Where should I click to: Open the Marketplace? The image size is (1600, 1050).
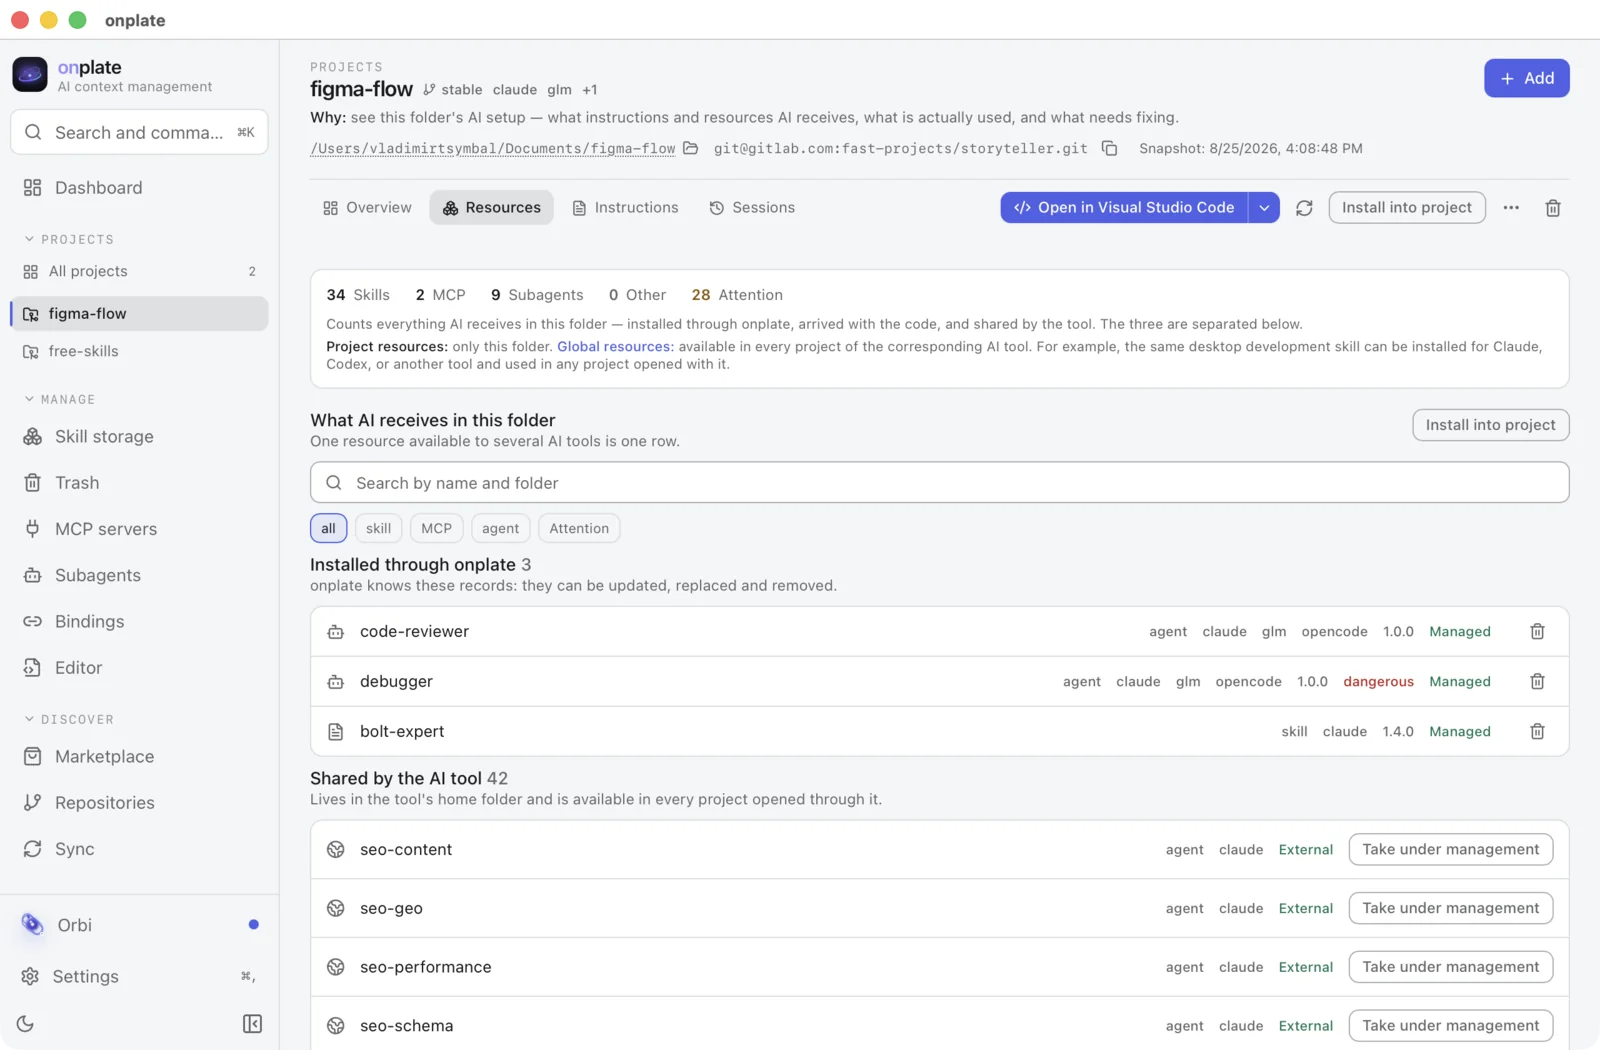coord(139,757)
